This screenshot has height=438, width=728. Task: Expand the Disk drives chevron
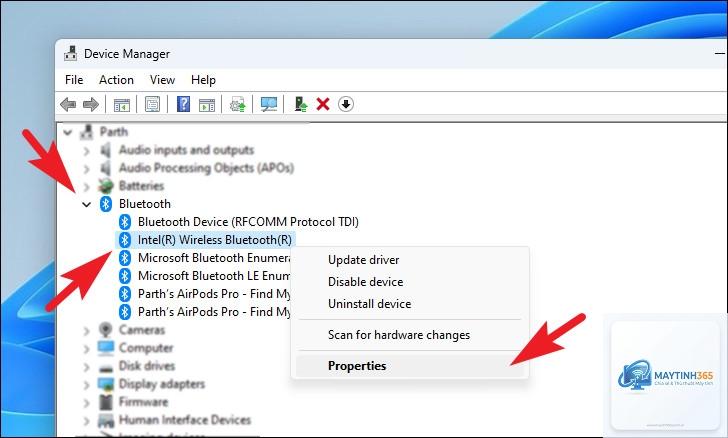click(86, 367)
